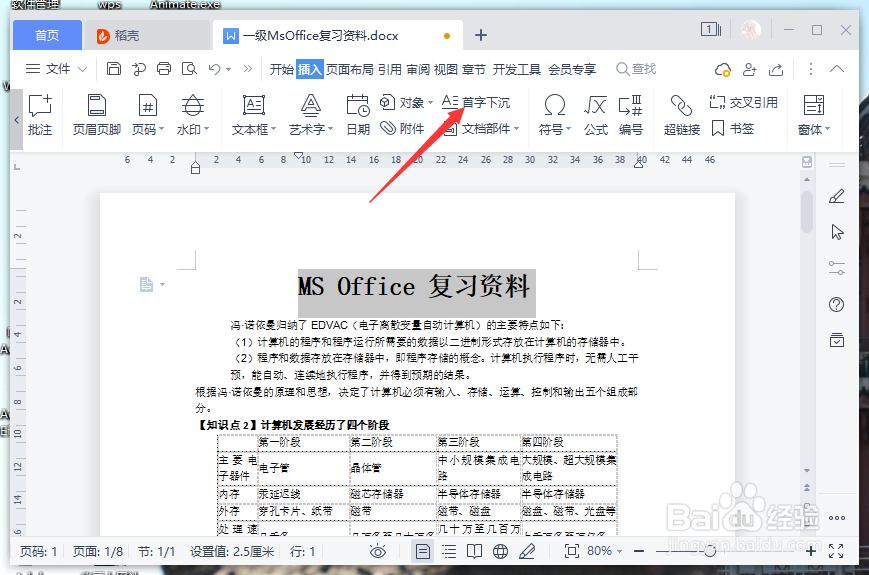Switch to outline view in status bar

click(449, 551)
